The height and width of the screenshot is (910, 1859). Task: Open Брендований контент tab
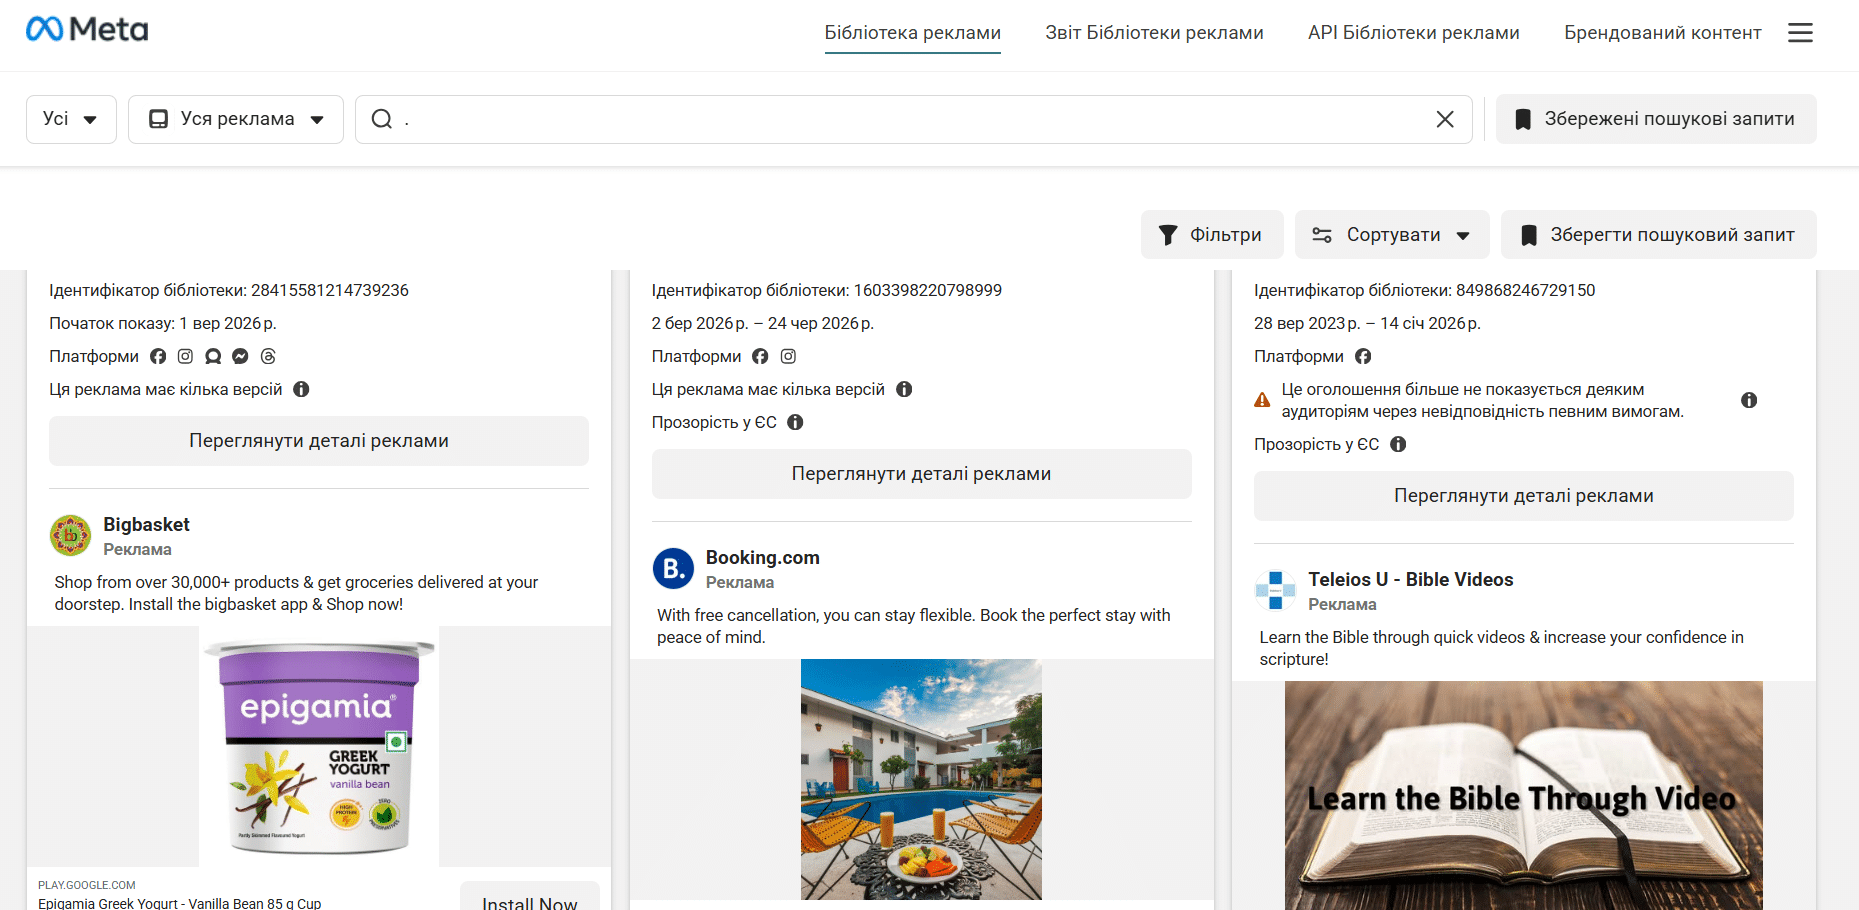point(1662,33)
